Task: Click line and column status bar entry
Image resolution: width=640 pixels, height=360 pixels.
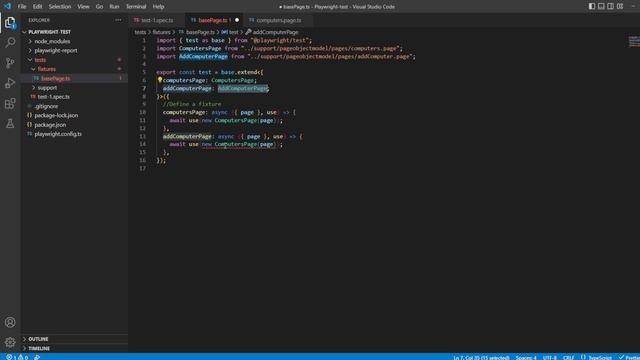Action: (481, 358)
